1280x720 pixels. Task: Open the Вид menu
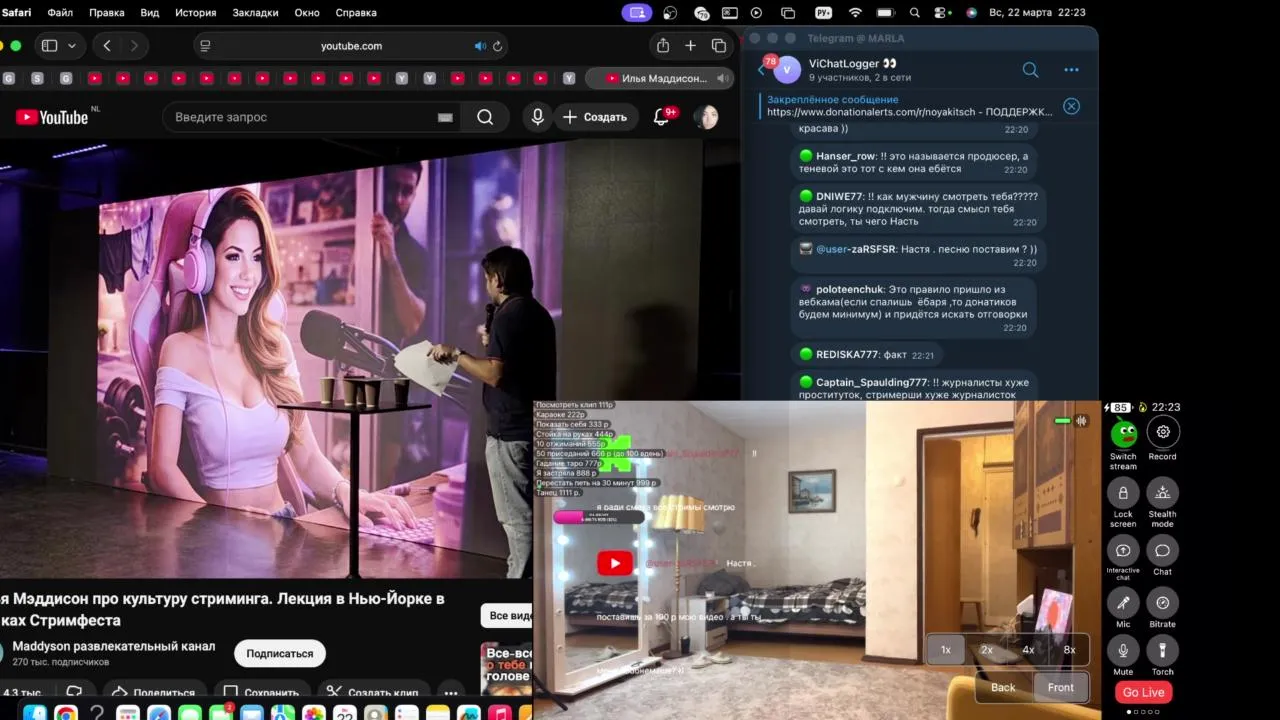(150, 13)
